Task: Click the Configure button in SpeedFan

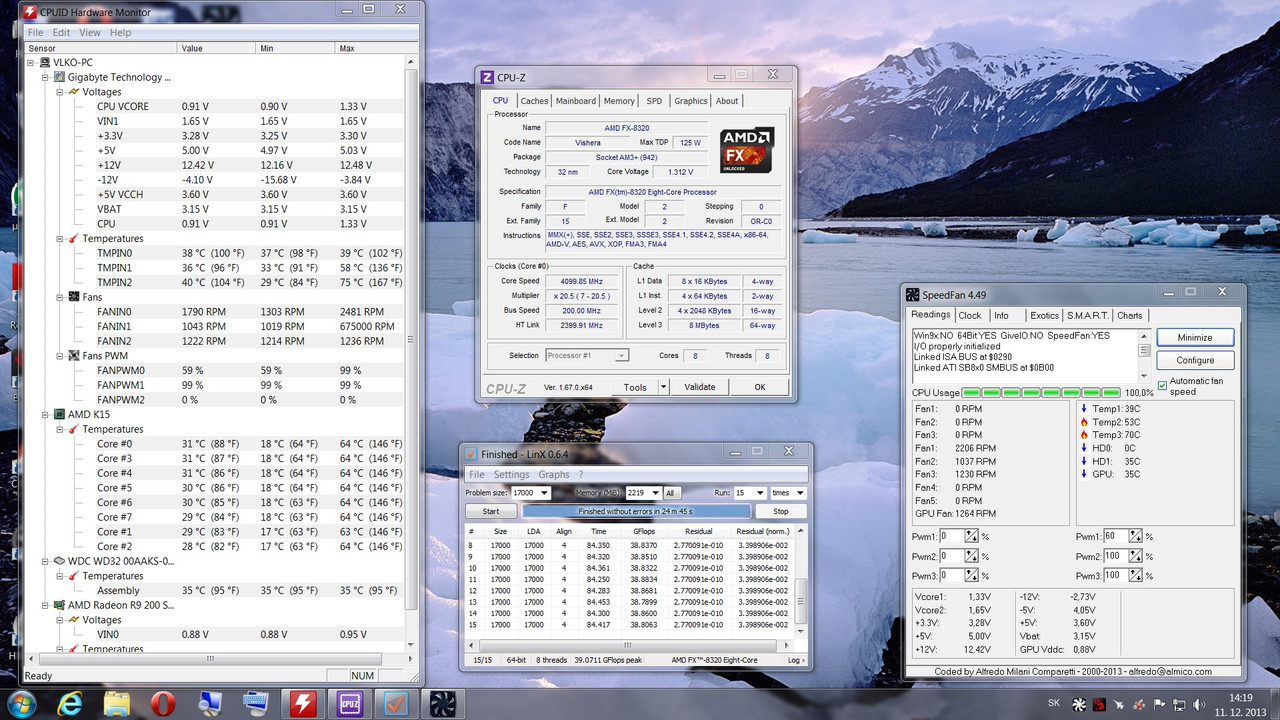Action: (1195, 360)
